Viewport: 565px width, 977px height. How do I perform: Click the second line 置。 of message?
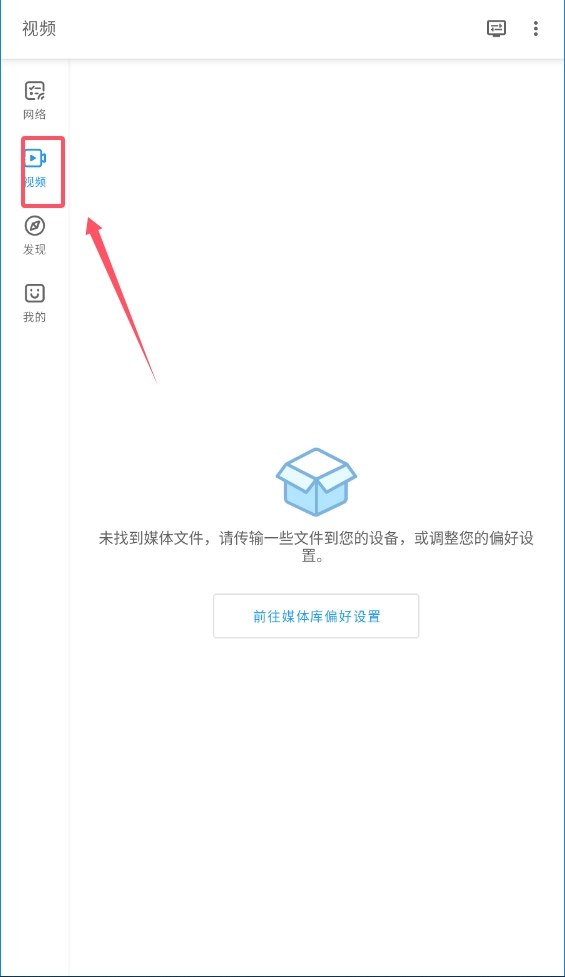[313, 556]
